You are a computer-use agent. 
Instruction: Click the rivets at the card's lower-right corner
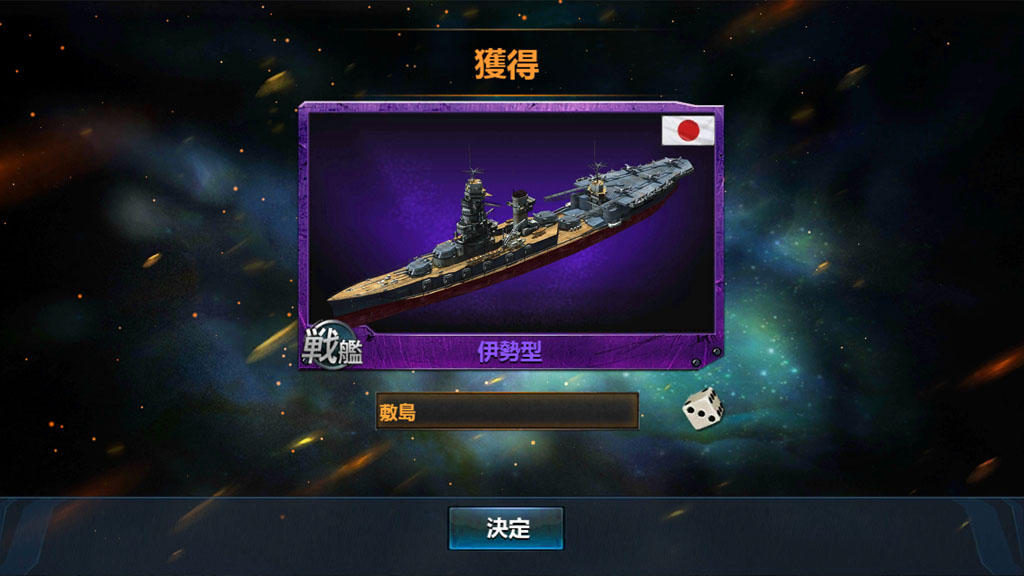coord(707,357)
